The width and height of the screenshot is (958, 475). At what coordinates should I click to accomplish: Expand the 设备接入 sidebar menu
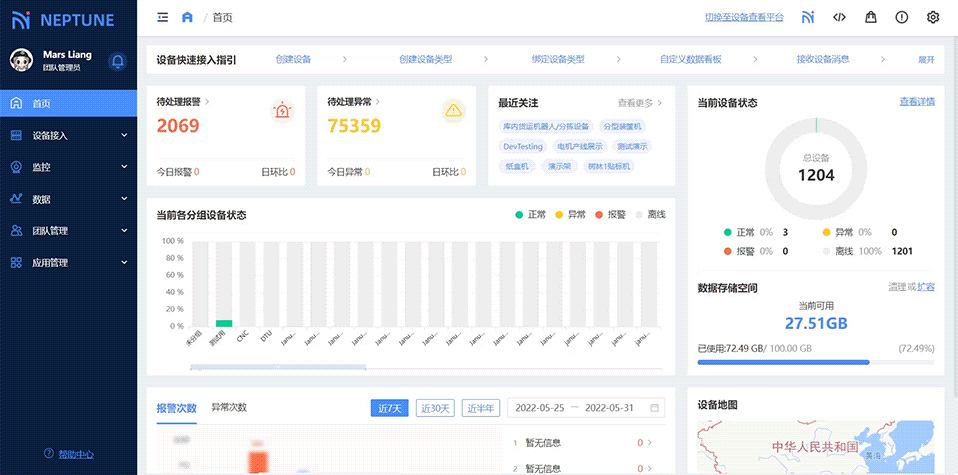pyautogui.click(x=68, y=135)
